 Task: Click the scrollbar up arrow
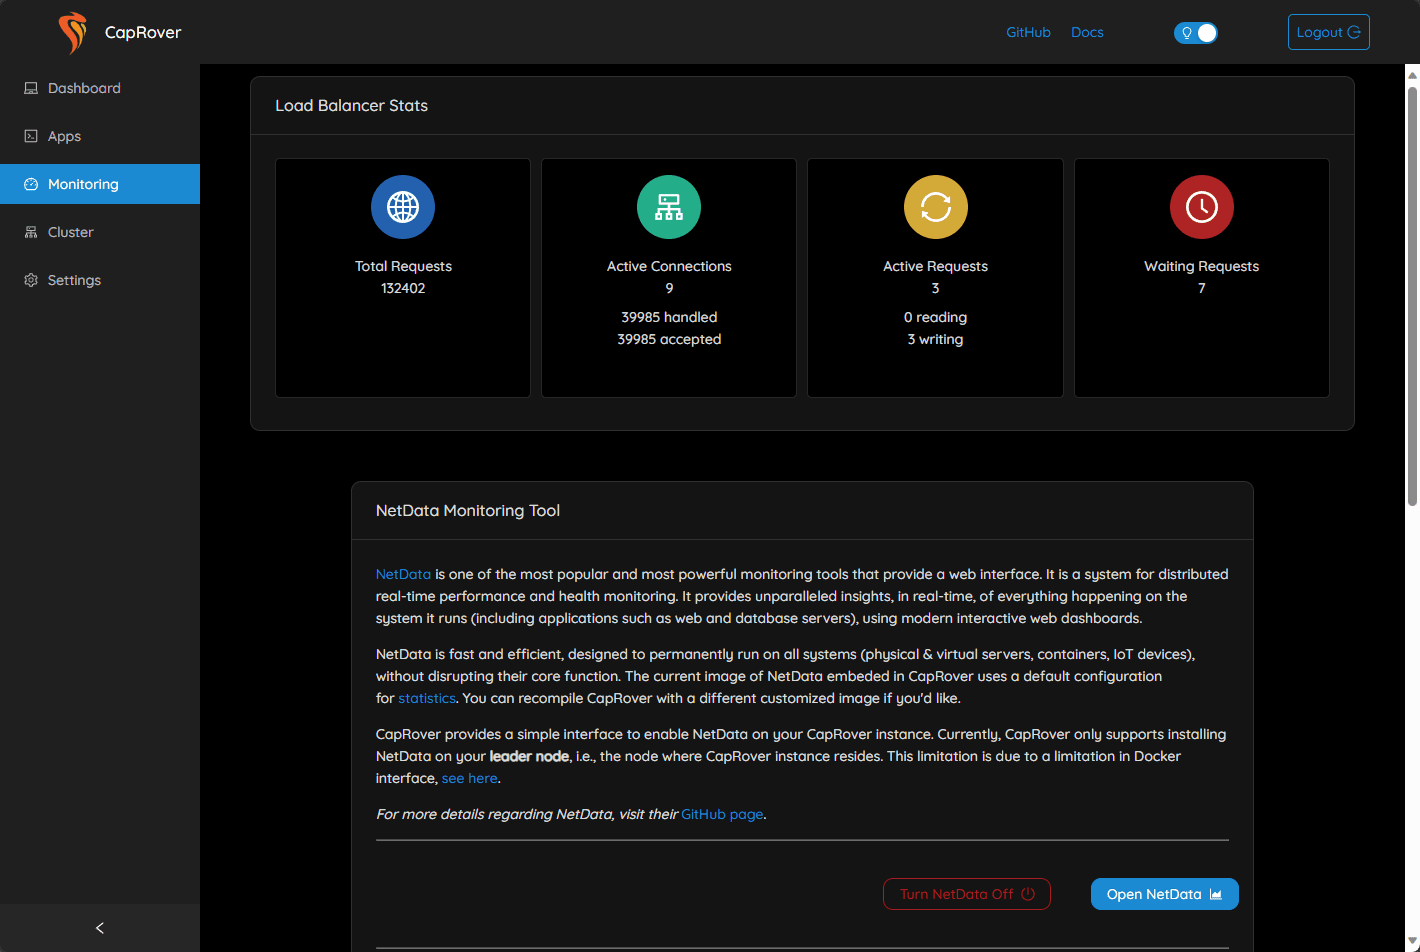click(x=1412, y=74)
